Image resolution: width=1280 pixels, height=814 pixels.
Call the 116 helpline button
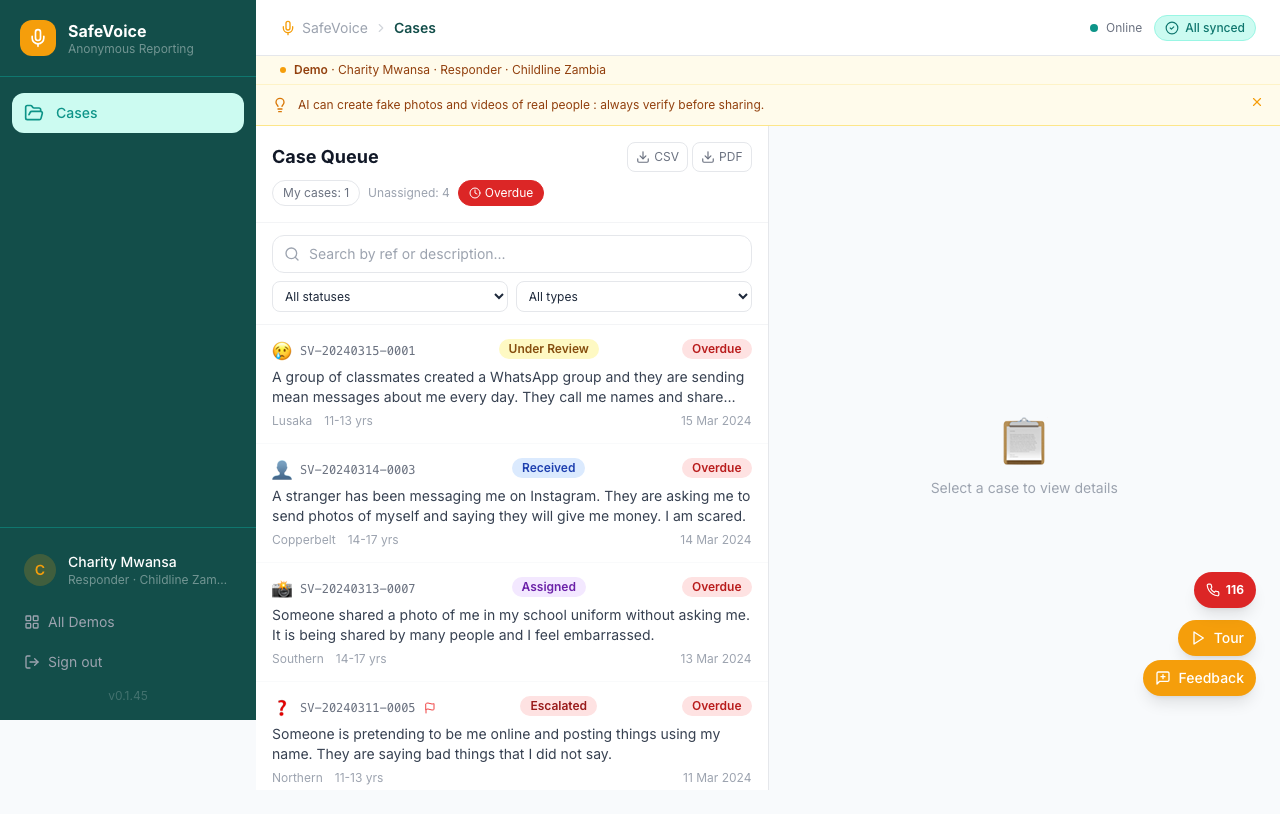[x=1225, y=590]
